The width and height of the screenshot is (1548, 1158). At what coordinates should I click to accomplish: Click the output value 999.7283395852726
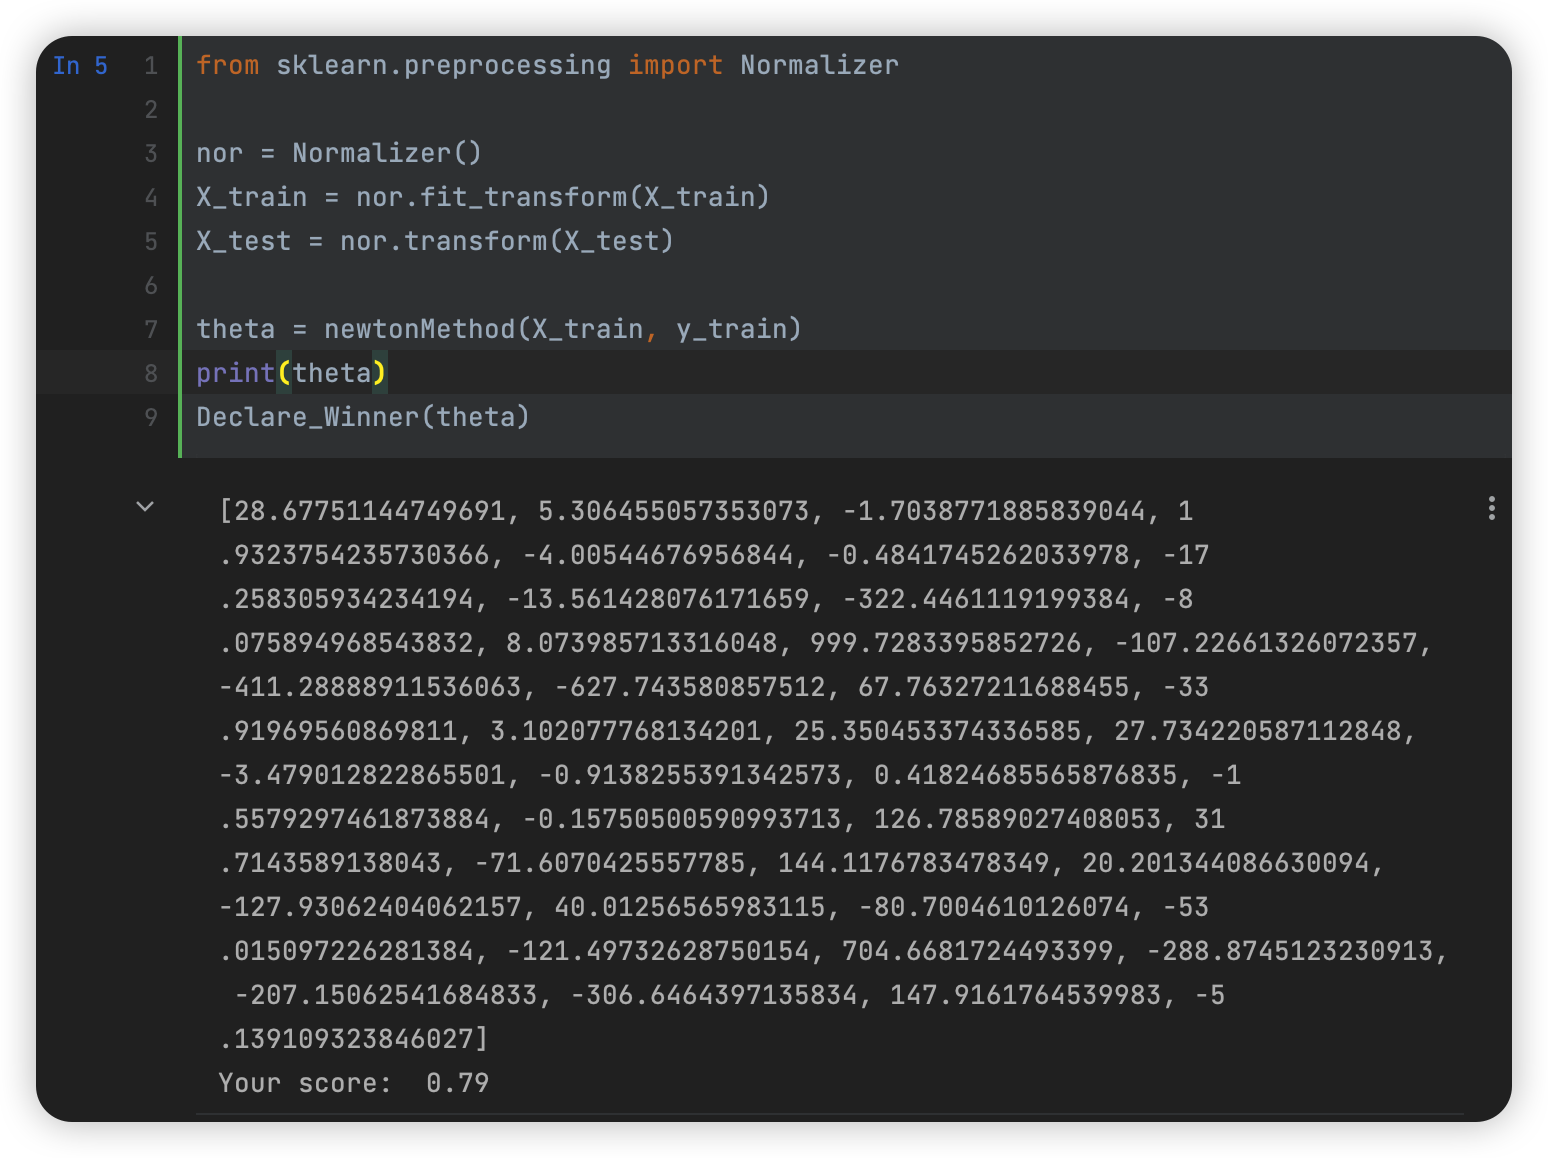pos(946,643)
